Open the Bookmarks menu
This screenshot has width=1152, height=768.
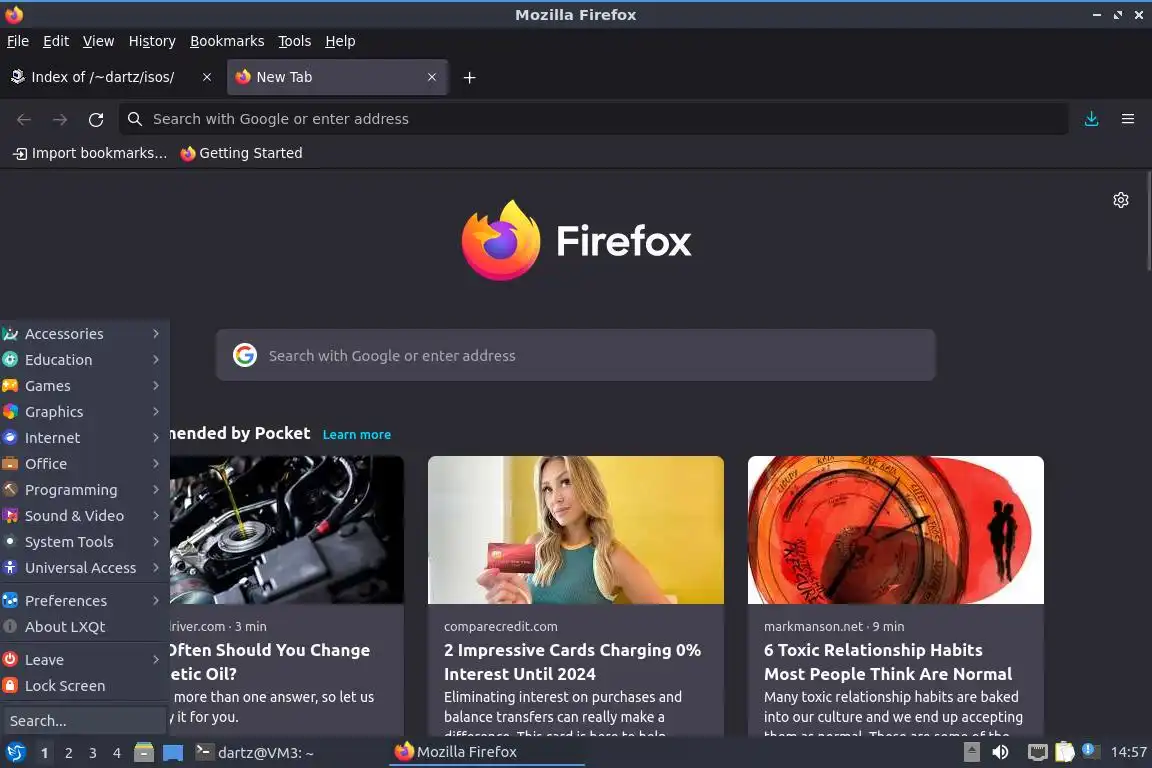tap(227, 41)
